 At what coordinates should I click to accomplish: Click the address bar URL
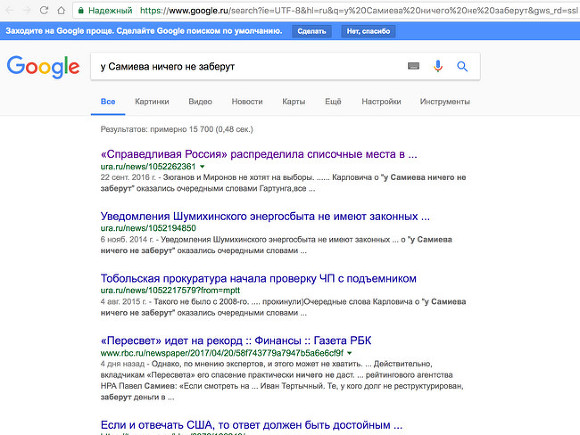pos(359,10)
